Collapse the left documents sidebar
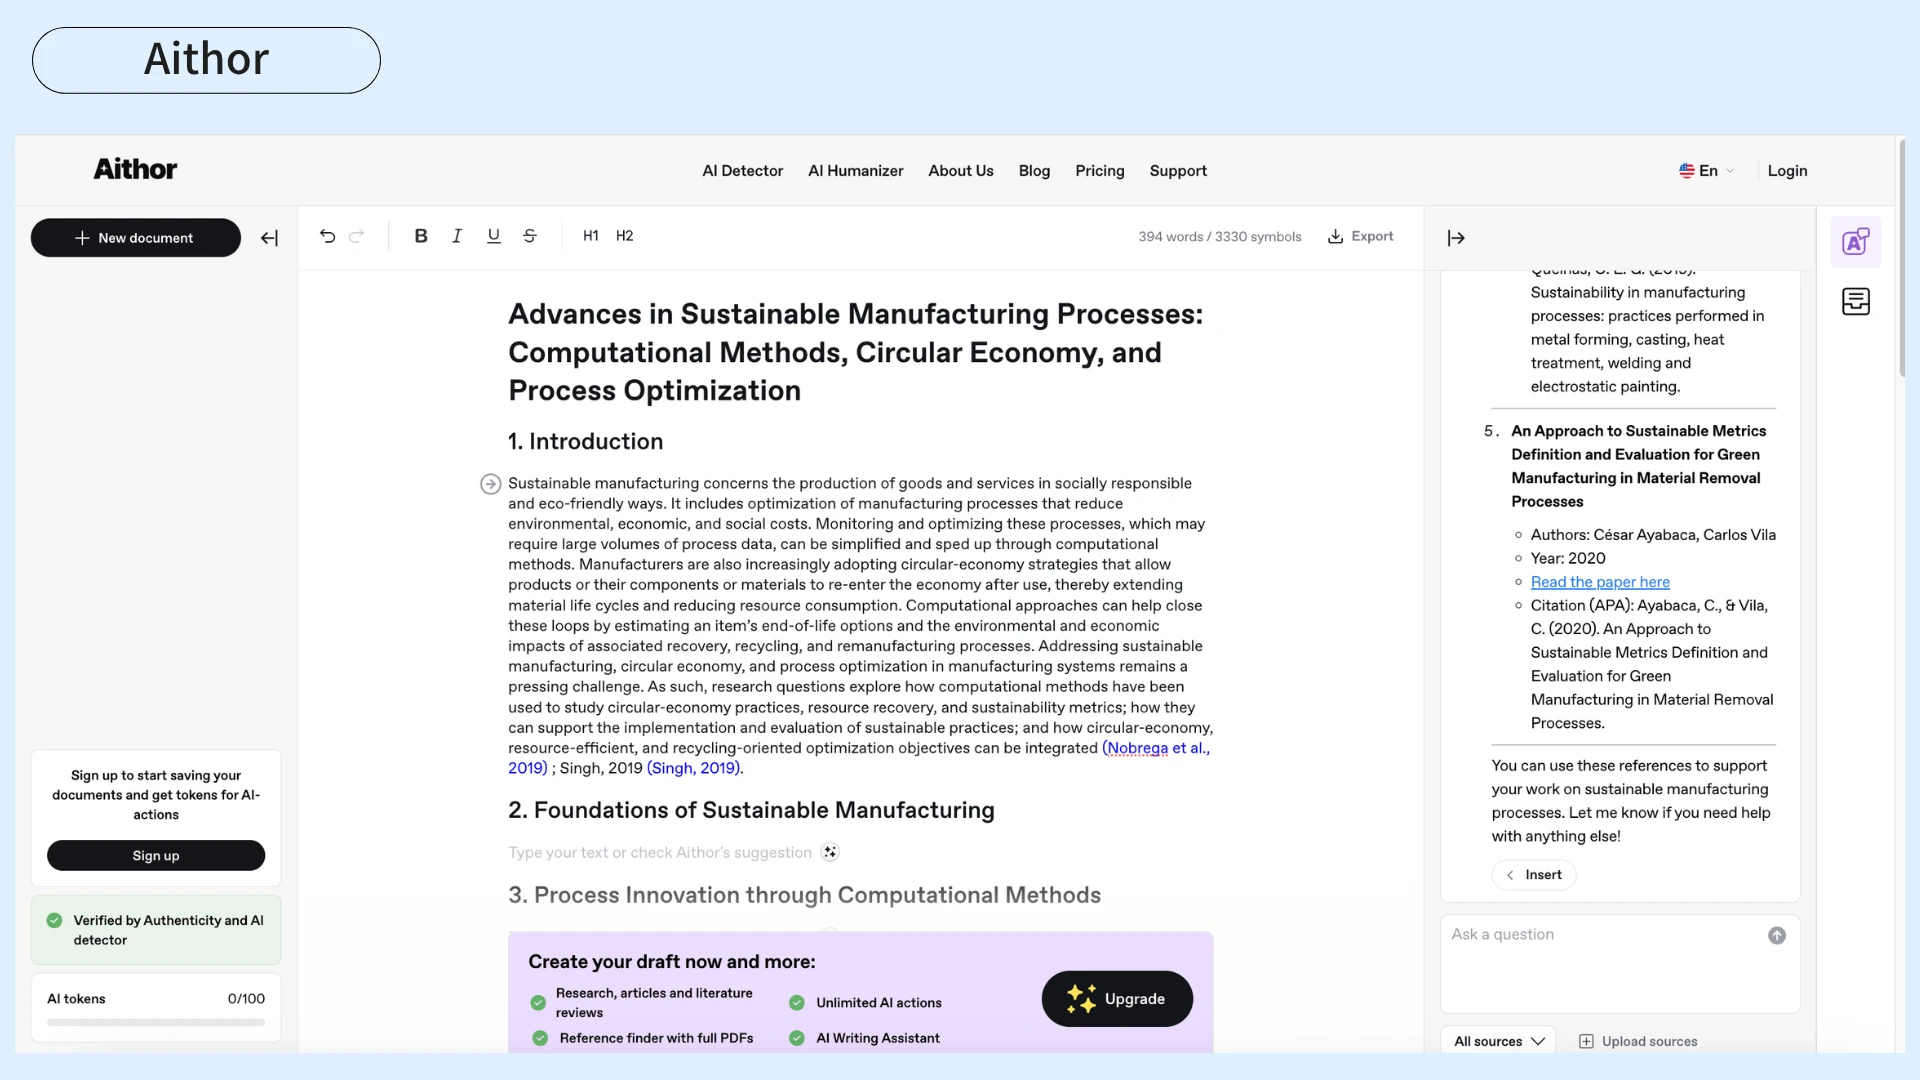The height and width of the screenshot is (1080, 1920). (269, 238)
